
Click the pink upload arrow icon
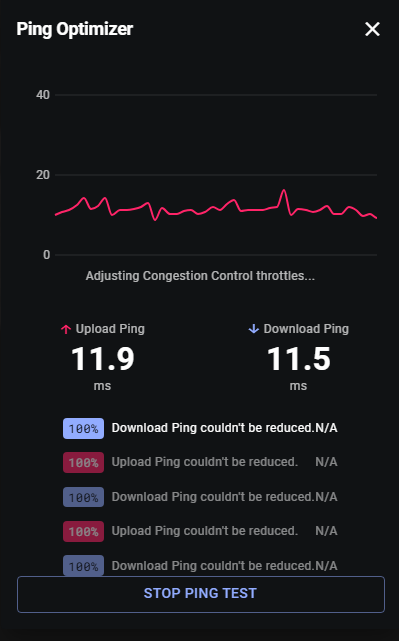pyautogui.click(x=66, y=329)
